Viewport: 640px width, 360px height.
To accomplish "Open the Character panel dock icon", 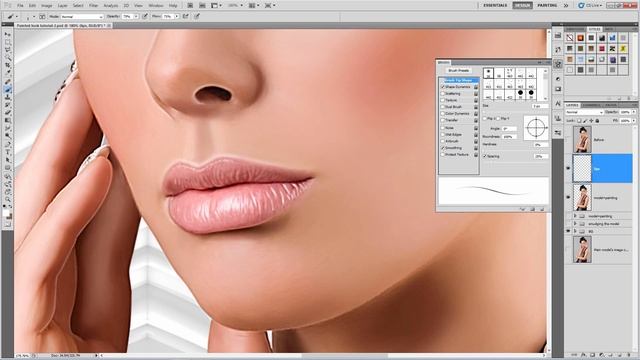I will click(x=558, y=104).
